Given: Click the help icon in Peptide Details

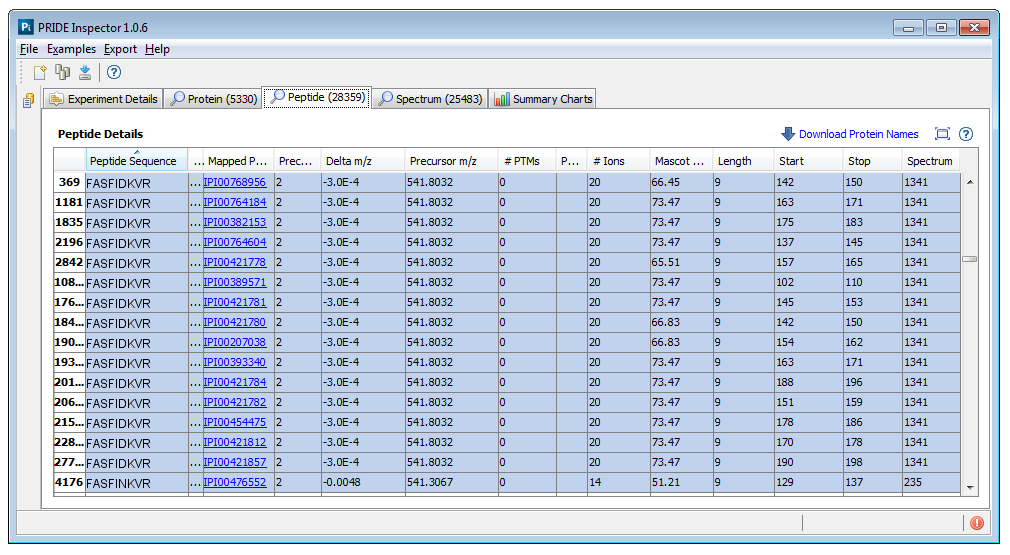Looking at the screenshot, I should click(x=966, y=134).
